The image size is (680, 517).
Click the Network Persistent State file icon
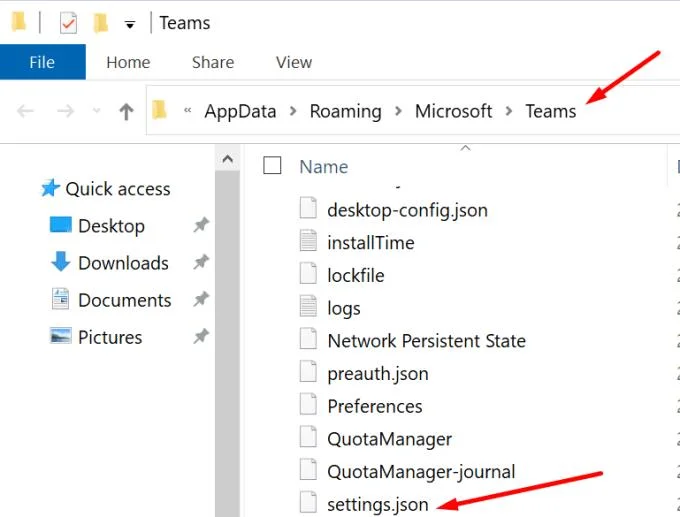click(308, 338)
